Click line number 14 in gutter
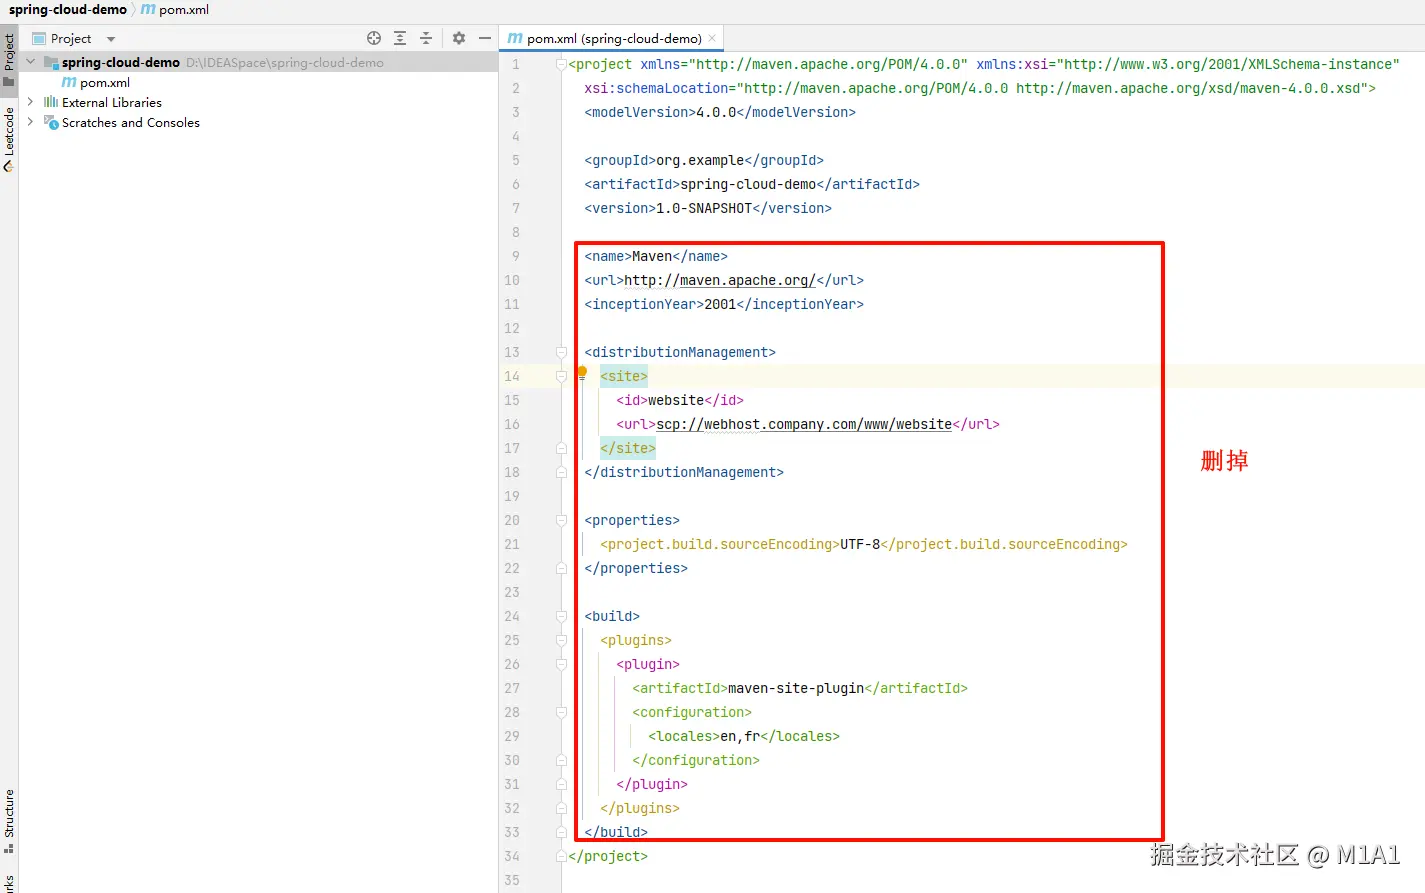This screenshot has height=893, width=1425. click(x=512, y=376)
